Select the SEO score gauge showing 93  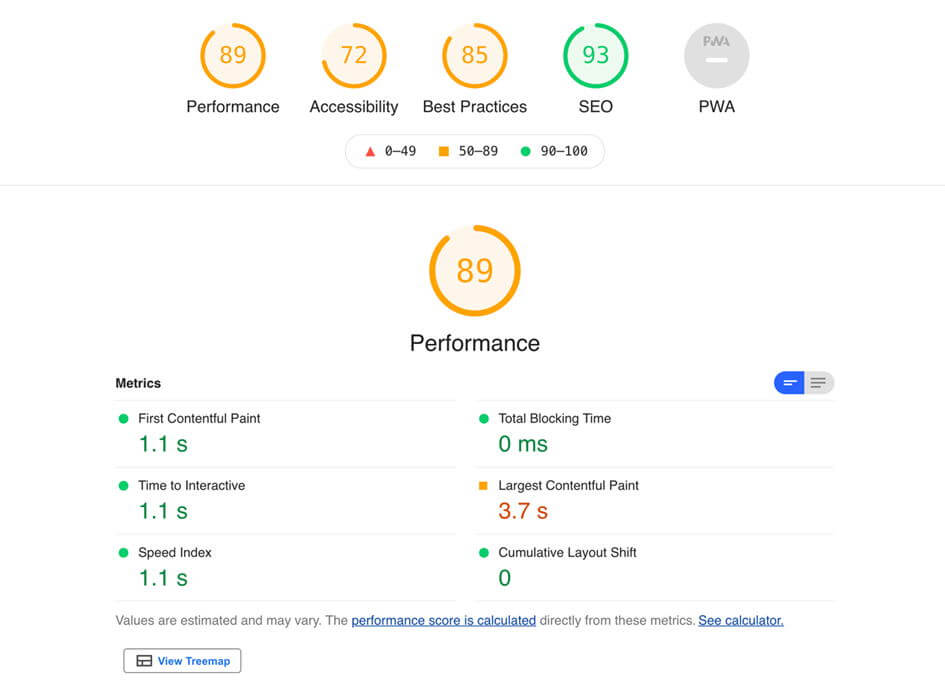(x=596, y=55)
